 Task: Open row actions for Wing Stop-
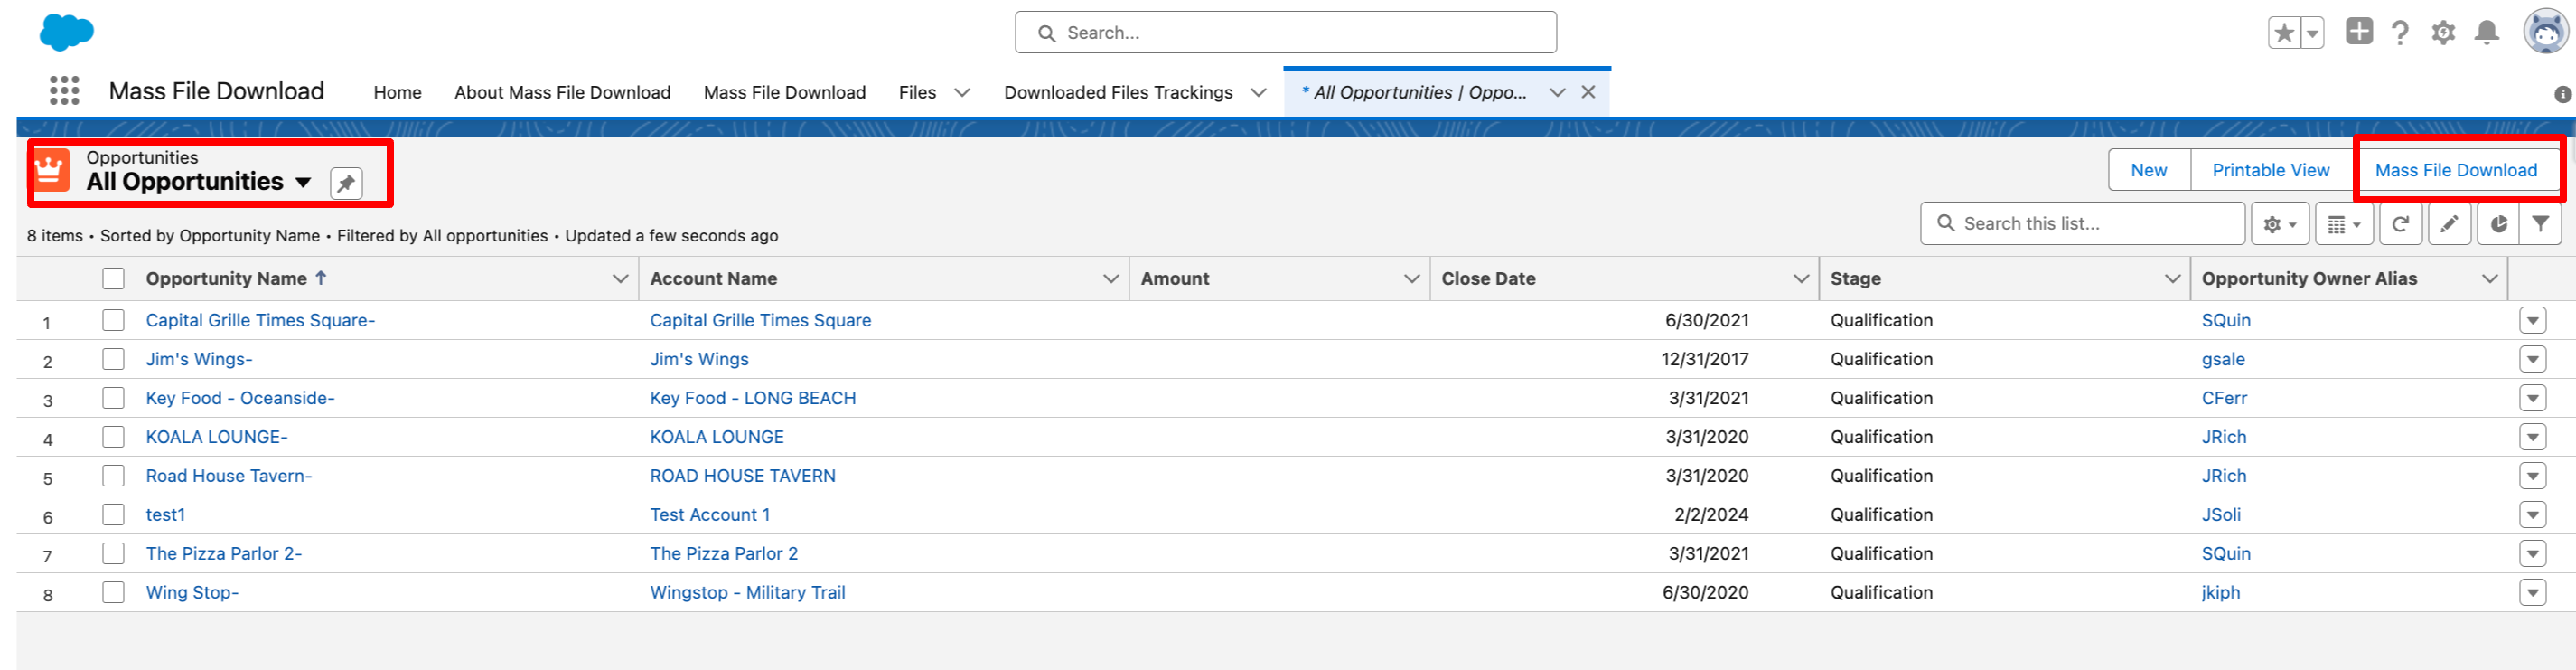click(2532, 594)
